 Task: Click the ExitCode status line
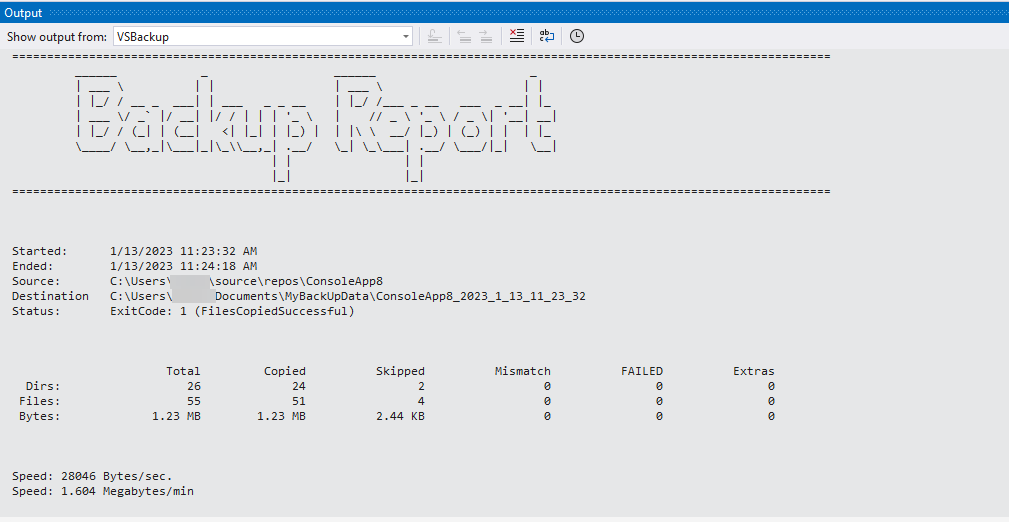click(232, 311)
